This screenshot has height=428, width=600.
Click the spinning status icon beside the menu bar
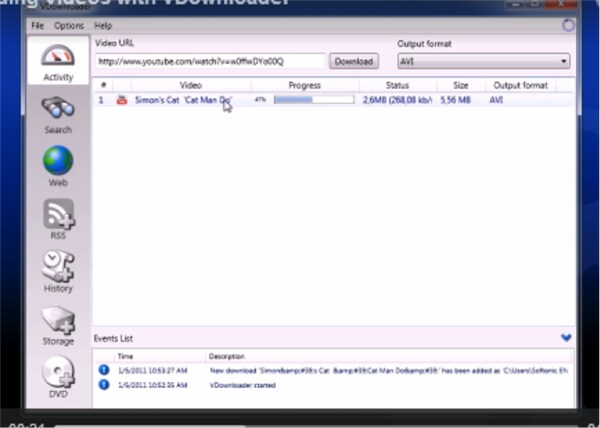click(568, 26)
